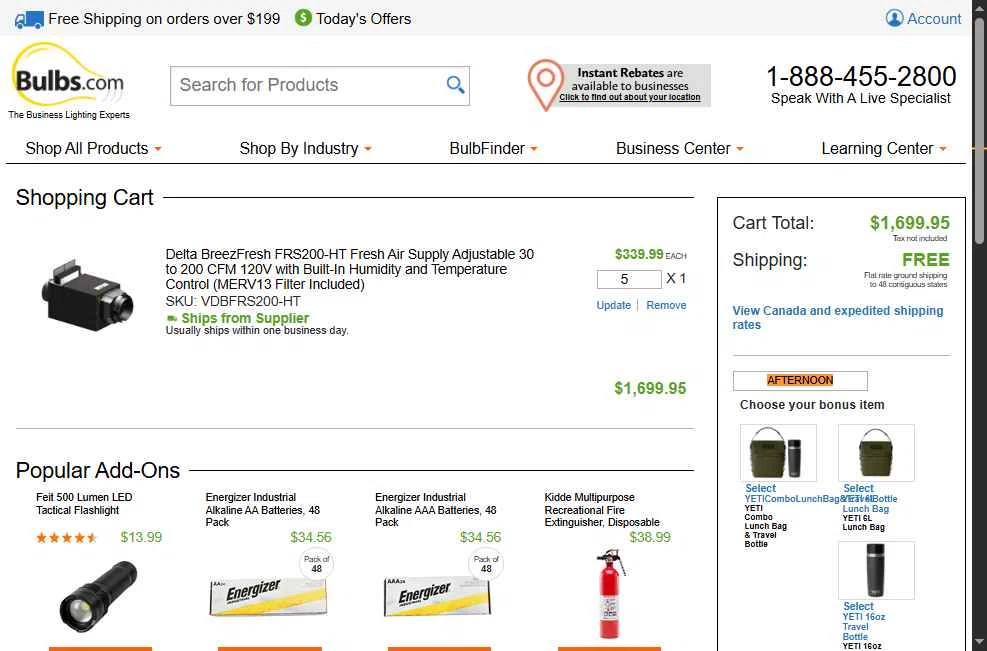The height and width of the screenshot is (651, 987).
Task: Open Energizer Industrial AAA Batteries 48 Pack
Action: [x=436, y=510]
